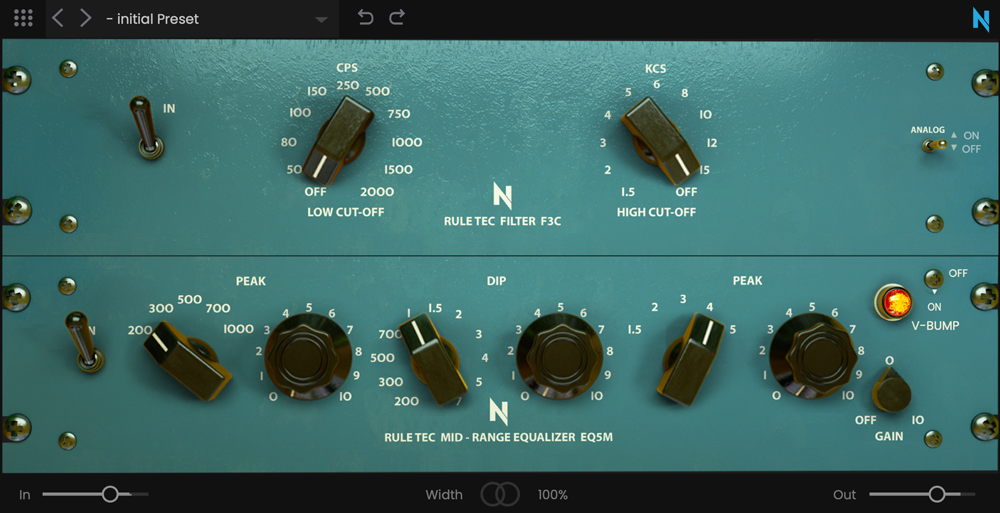Toggle the equalizer IN switch
This screenshot has height=513, width=1000.
85,341
